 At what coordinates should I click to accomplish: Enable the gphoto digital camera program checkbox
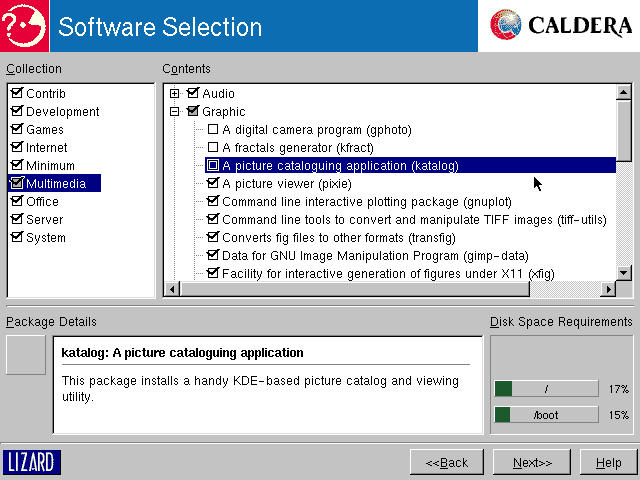click(212, 130)
